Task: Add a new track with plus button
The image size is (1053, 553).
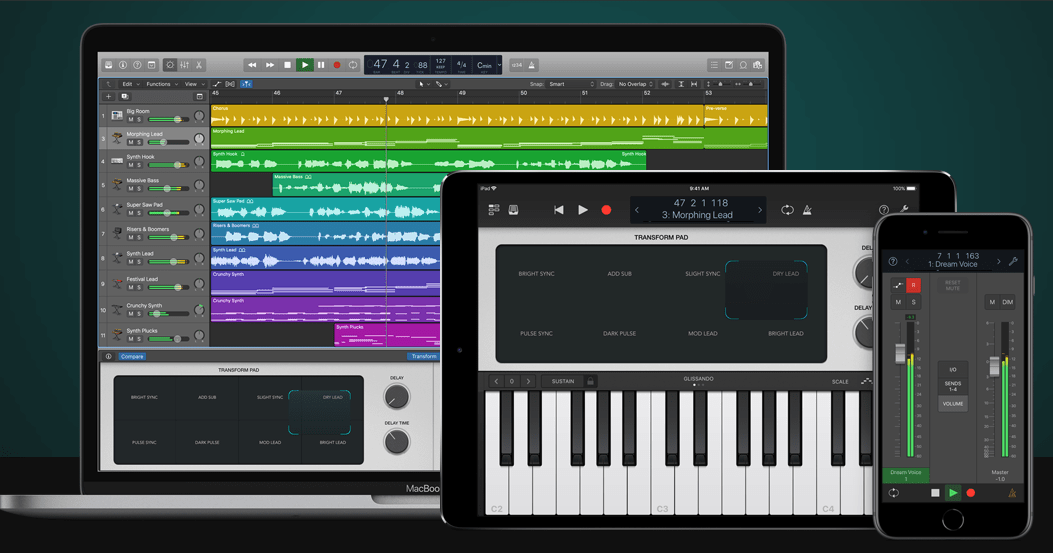Action: (108, 97)
